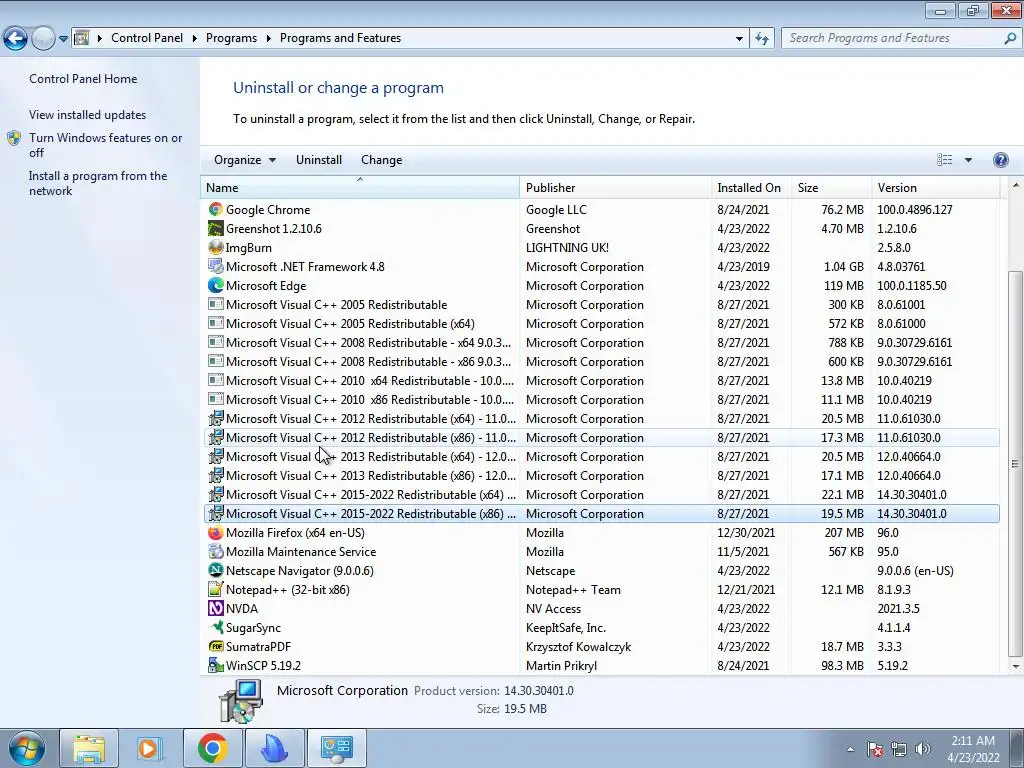1024x768 pixels.
Task: Sort the list by Name column
Action: 360,187
